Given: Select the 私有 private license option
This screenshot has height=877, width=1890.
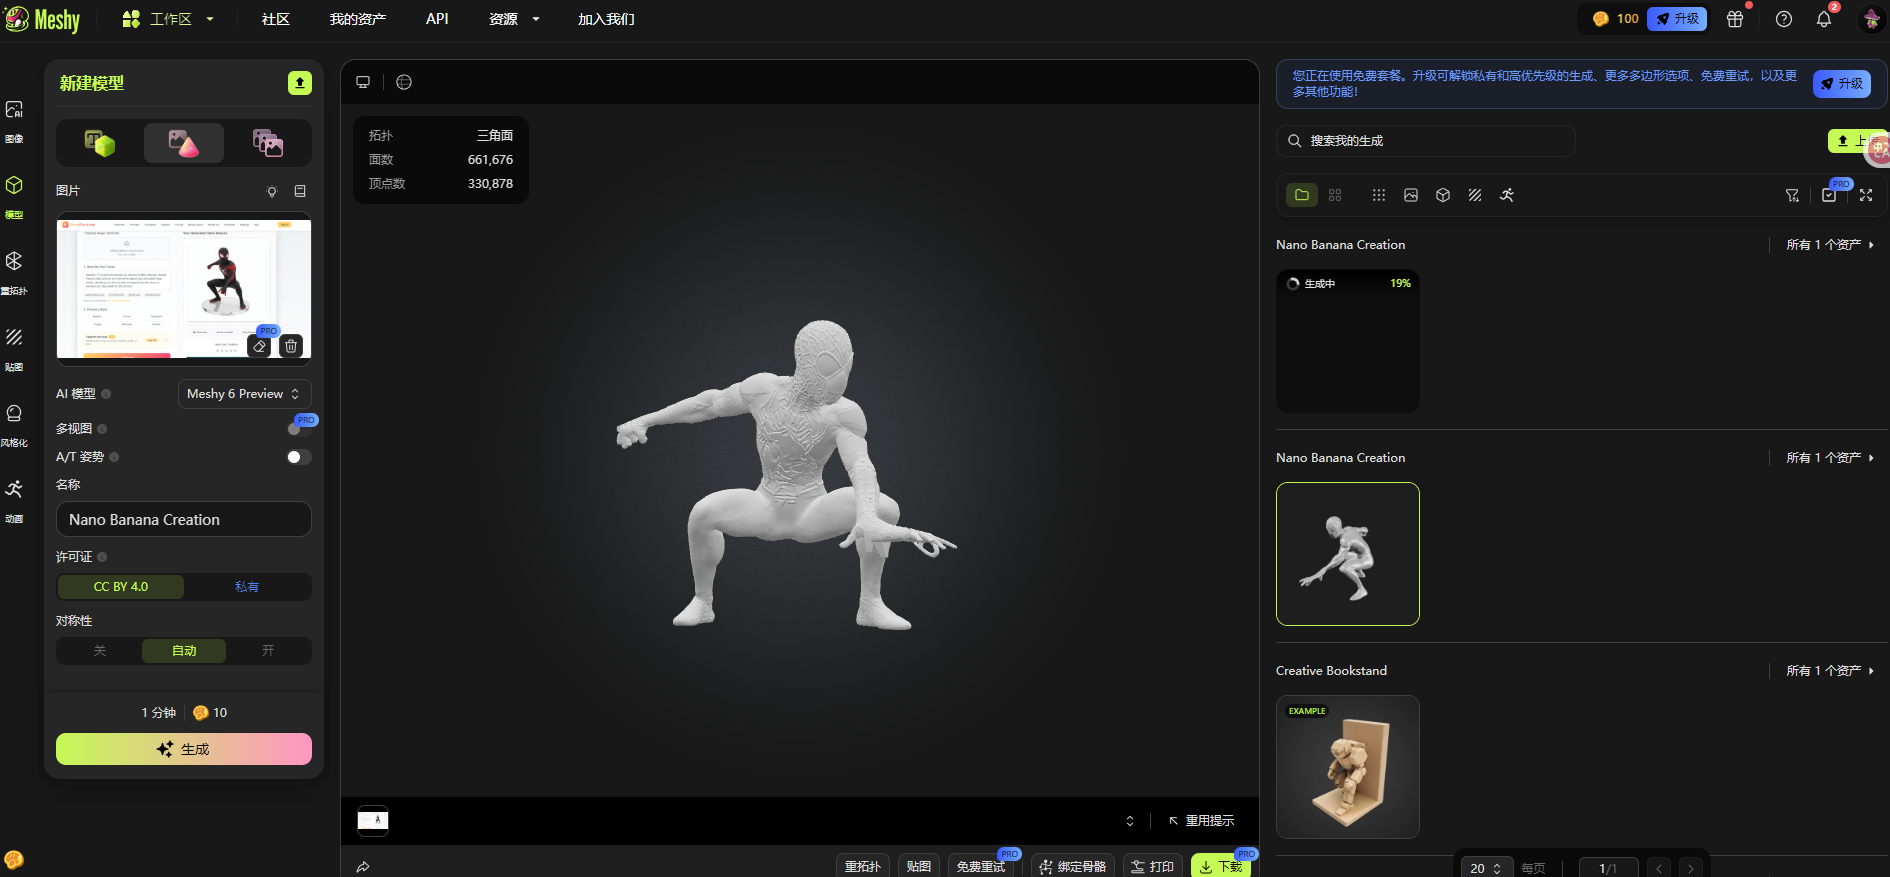Looking at the screenshot, I should [x=247, y=587].
